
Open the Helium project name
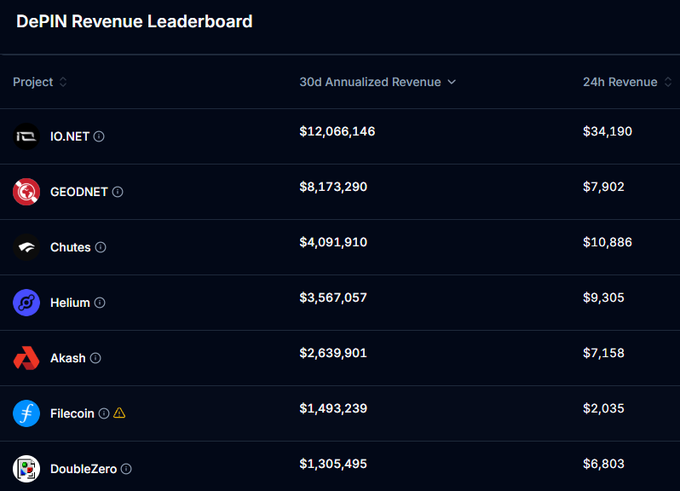[x=70, y=303]
